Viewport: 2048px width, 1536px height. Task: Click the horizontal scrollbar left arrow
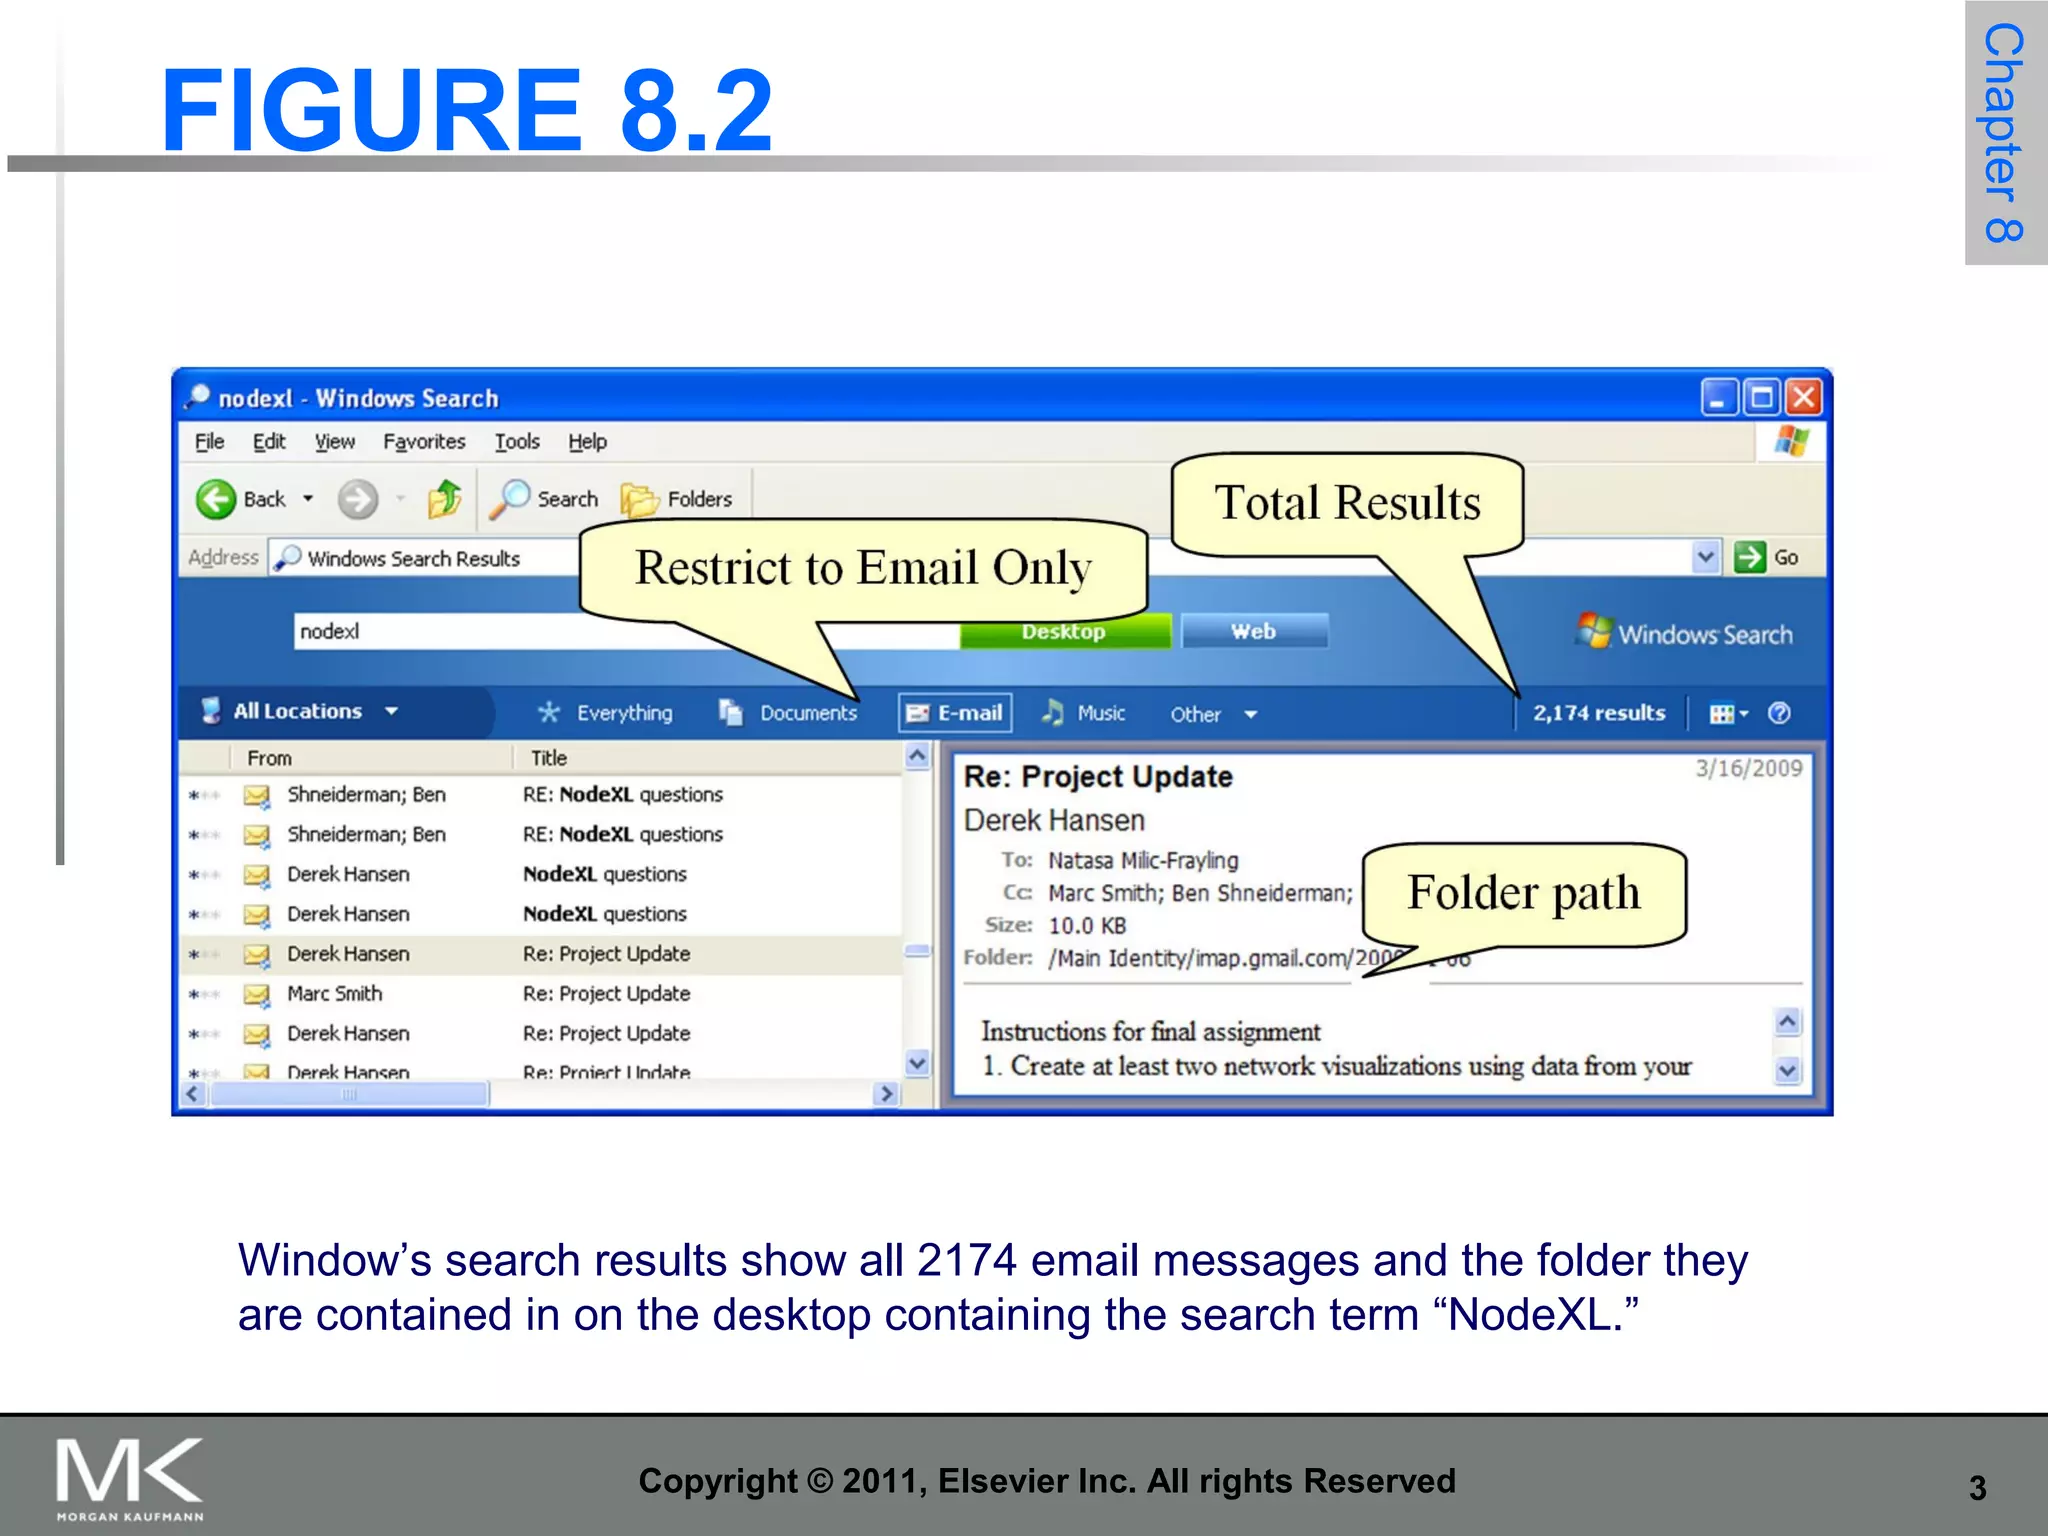(194, 1094)
